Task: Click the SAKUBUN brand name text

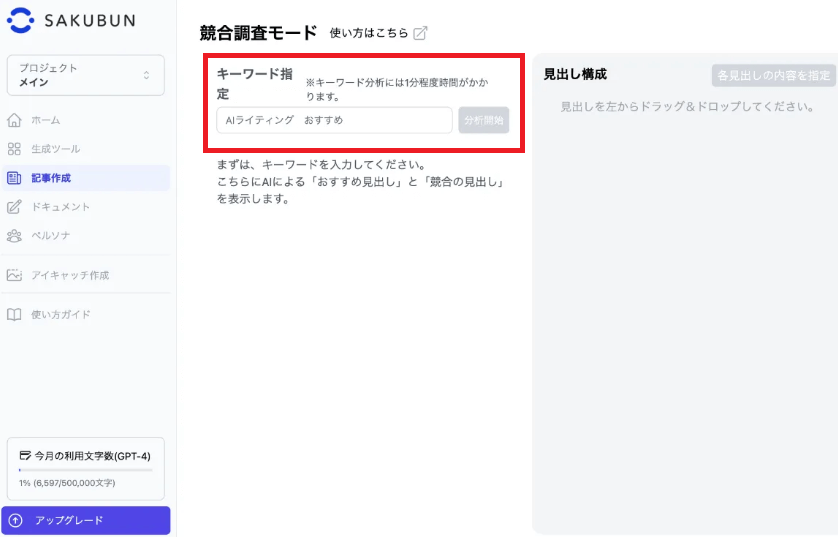Action: coord(90,21)
